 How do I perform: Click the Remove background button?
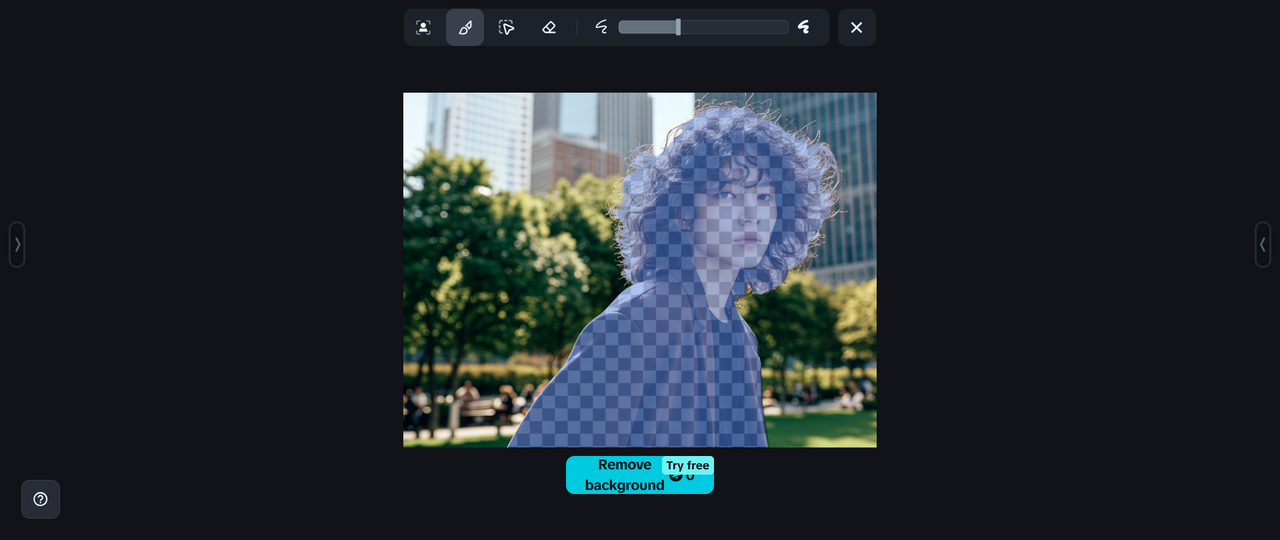point(640,475)
